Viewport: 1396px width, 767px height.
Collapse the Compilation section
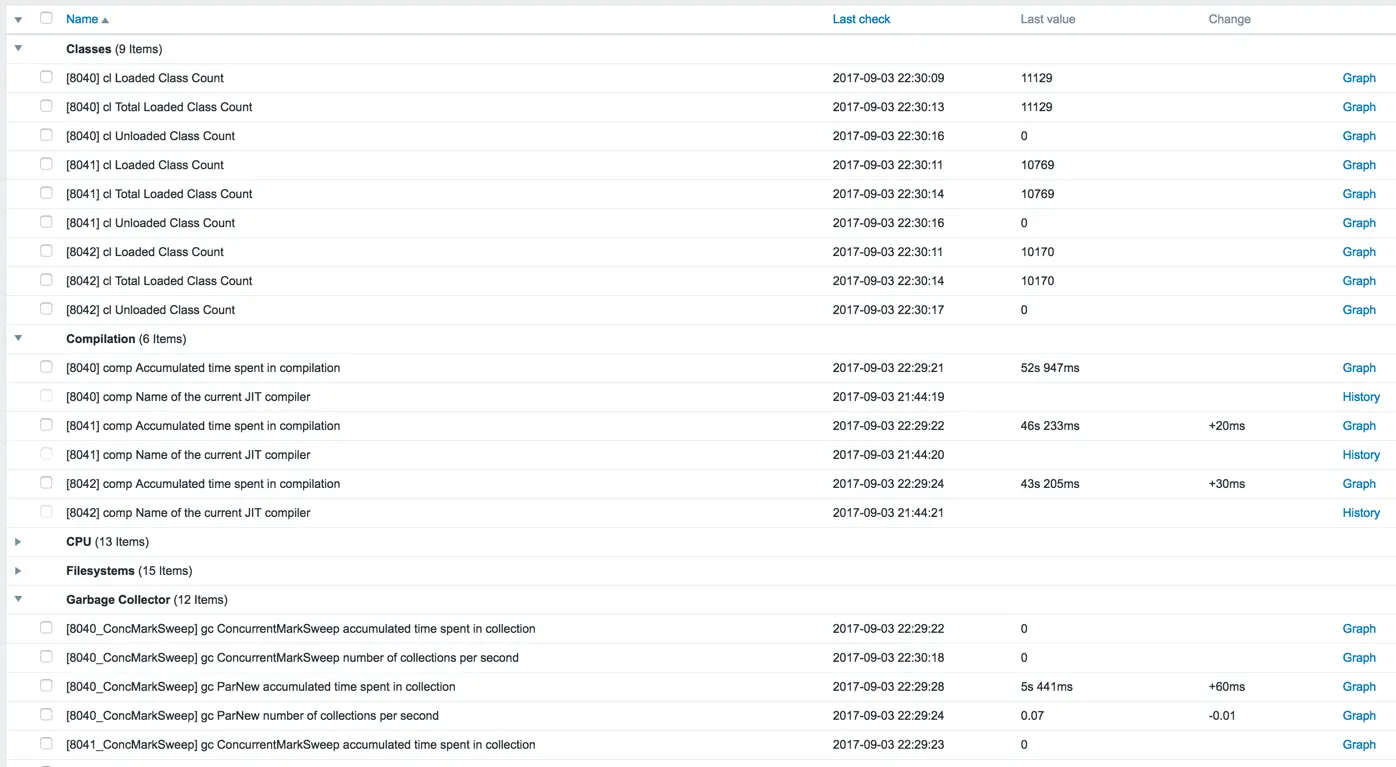(x=18, y=338)
